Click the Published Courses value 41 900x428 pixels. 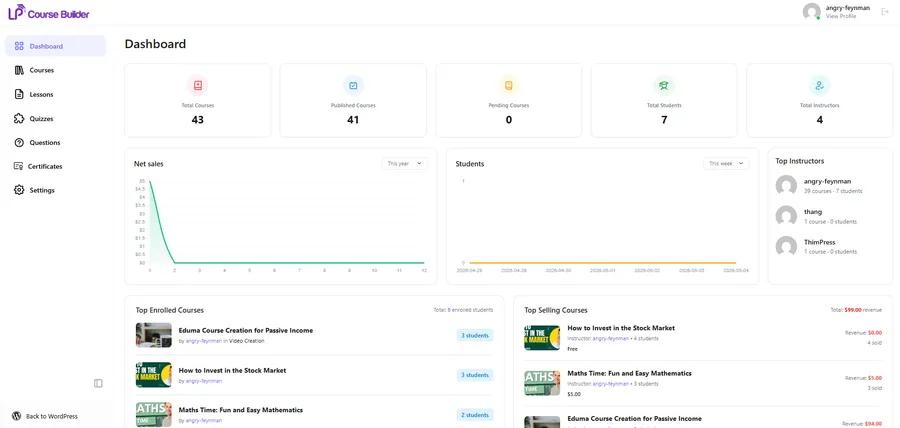tap(353, 120)
